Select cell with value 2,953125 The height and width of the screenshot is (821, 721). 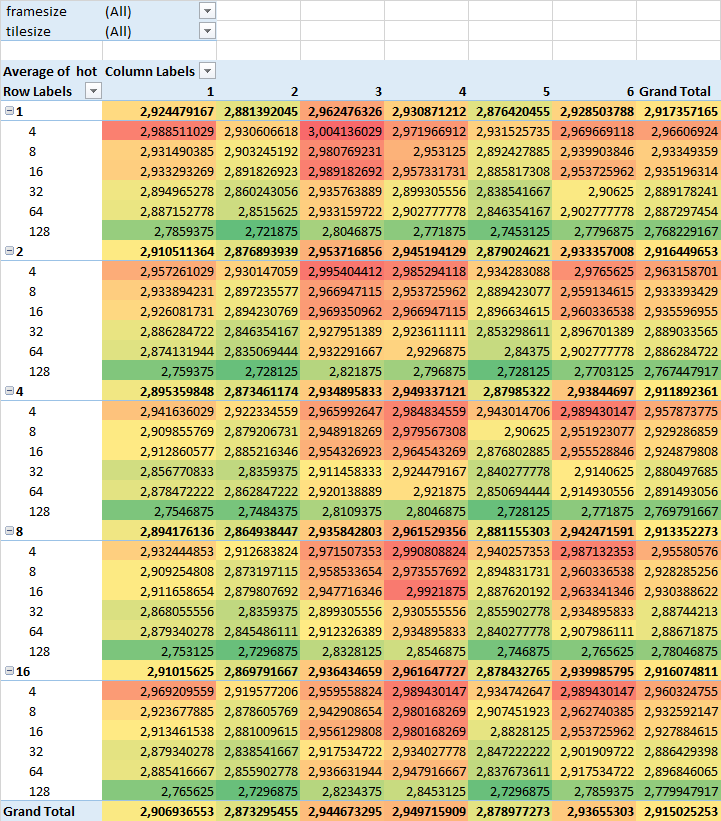tap(427, 151)
